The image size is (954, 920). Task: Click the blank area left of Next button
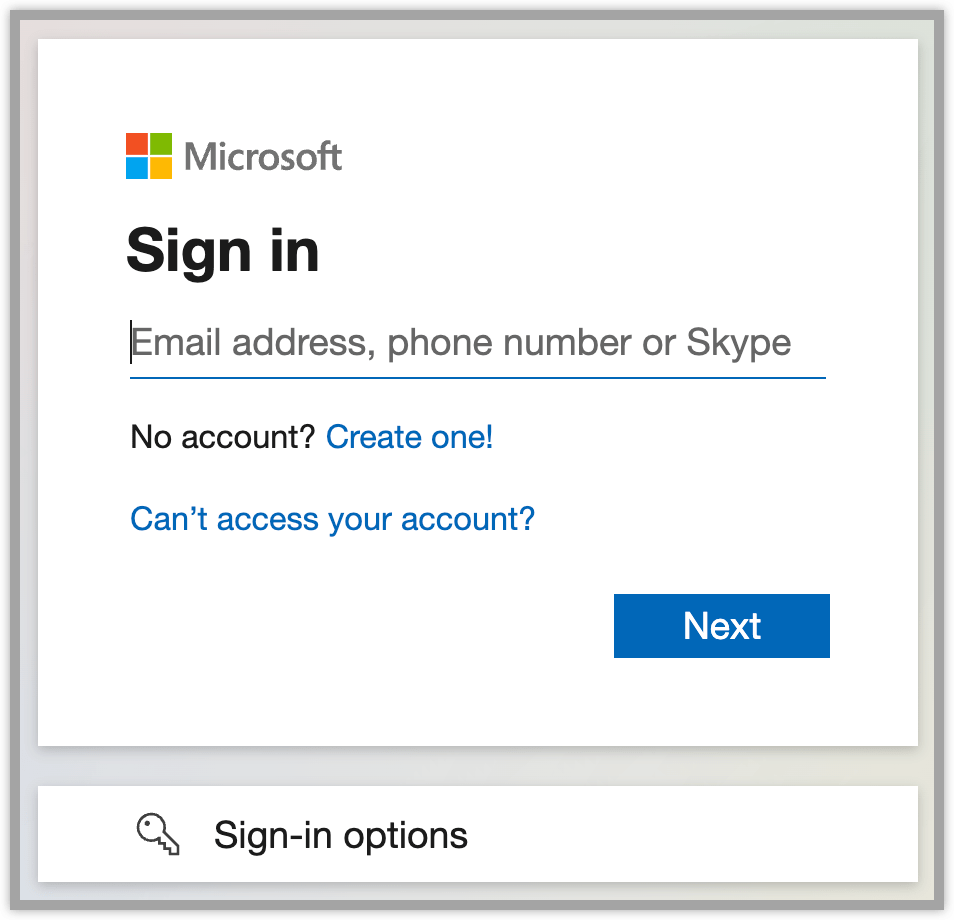coord(350,626)
